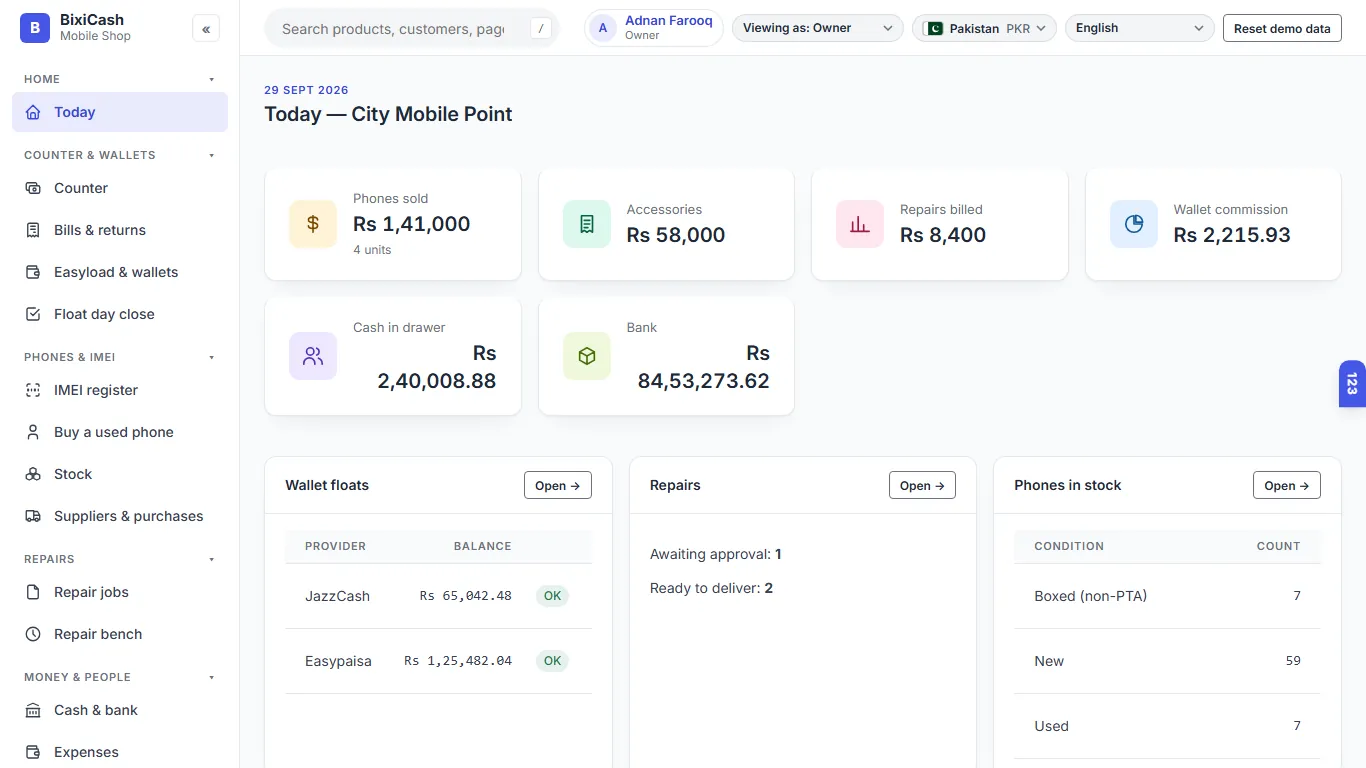The height and width of the screenshot is (768, 1366).
Task: Go to Stock page
Action: (120, 474)
